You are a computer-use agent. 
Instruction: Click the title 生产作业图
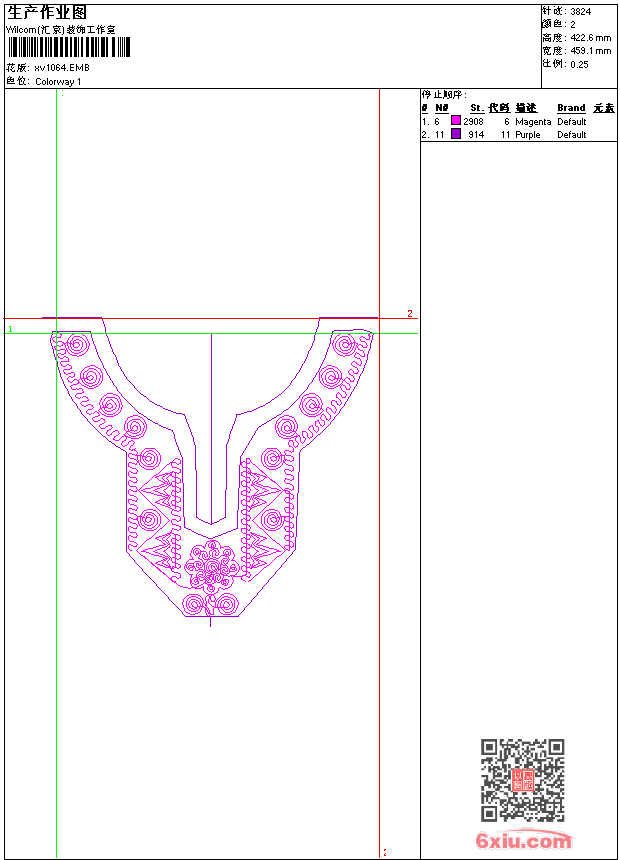point(47,13)
